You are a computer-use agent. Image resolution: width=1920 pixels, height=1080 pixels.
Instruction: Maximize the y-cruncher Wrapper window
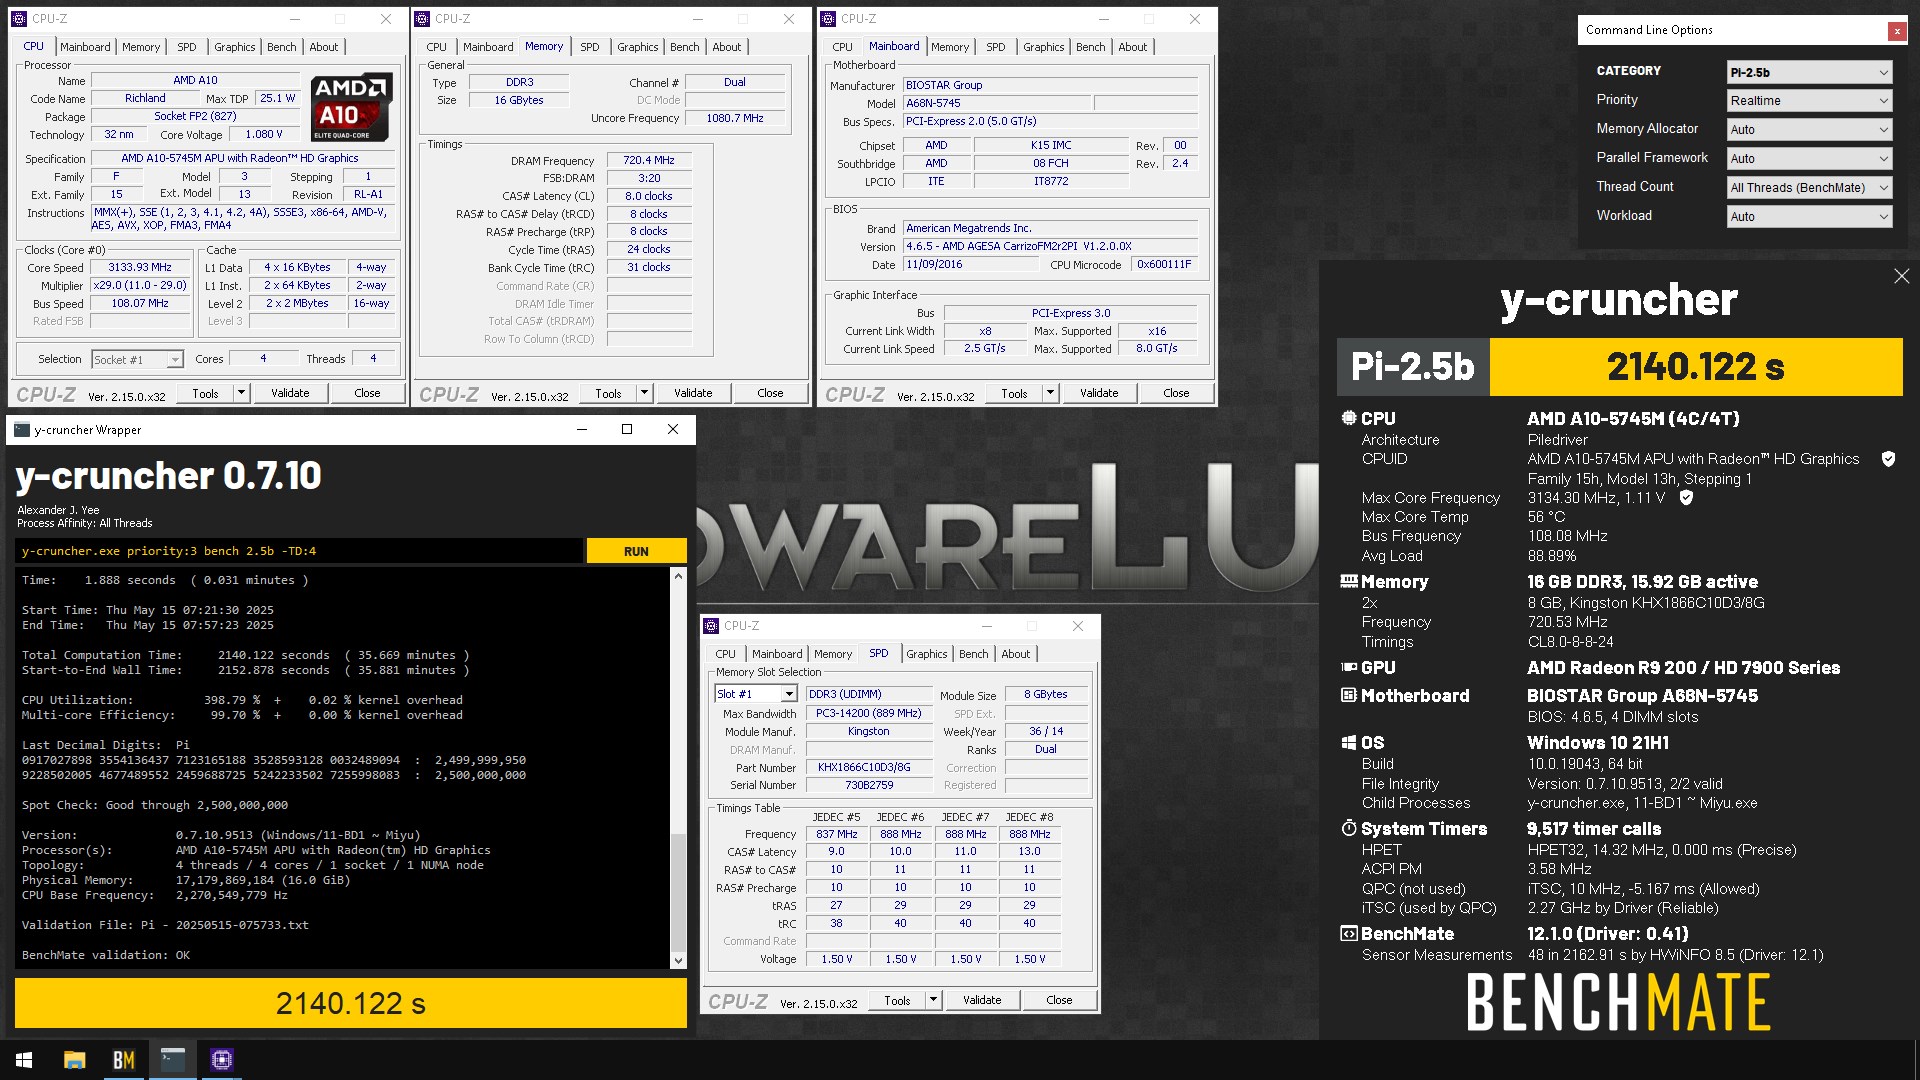627,430
